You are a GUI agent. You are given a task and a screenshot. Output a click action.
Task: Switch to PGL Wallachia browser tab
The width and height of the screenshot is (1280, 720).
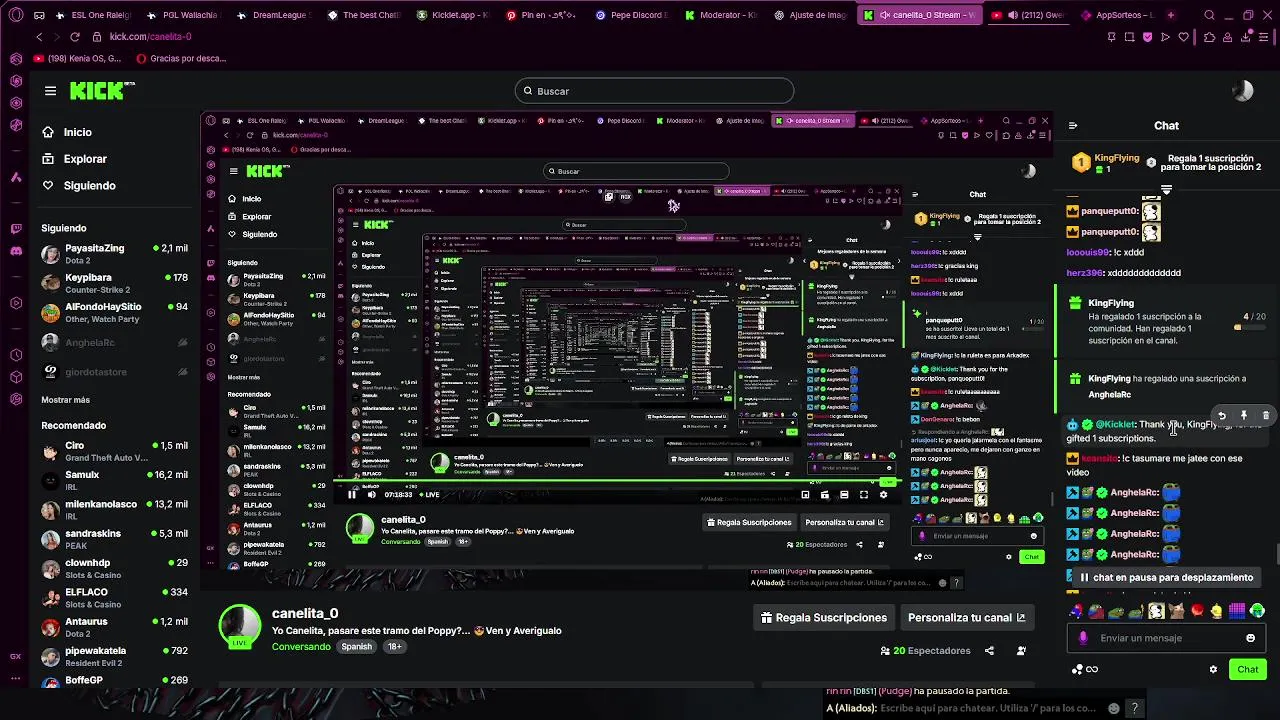point(184,15)
